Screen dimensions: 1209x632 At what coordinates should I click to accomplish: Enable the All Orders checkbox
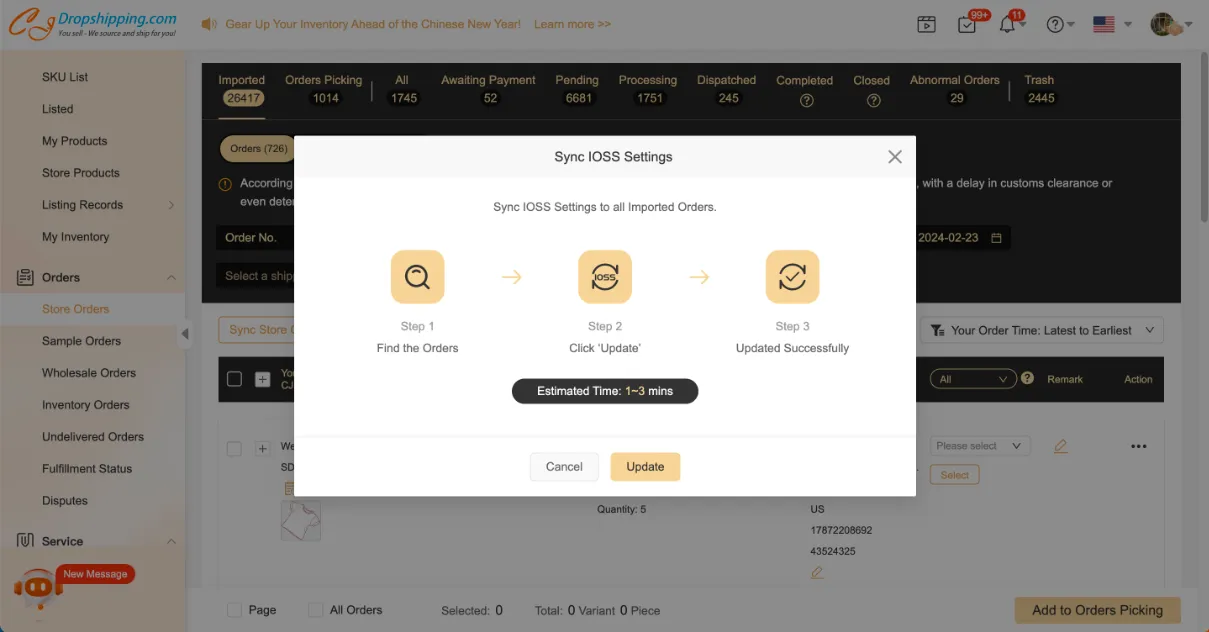point(316,610)
